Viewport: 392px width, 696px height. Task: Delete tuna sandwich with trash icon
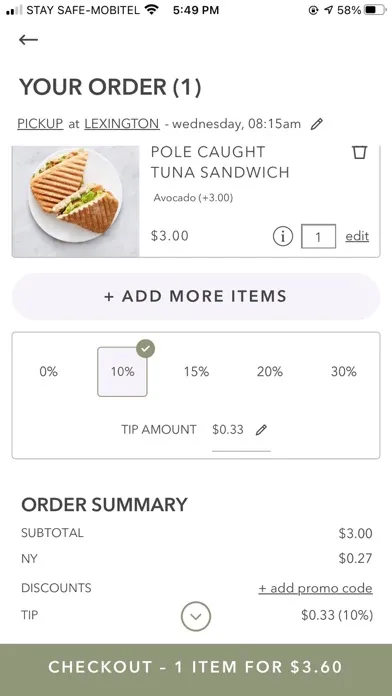pyautogui.click(x=360, y=153)
